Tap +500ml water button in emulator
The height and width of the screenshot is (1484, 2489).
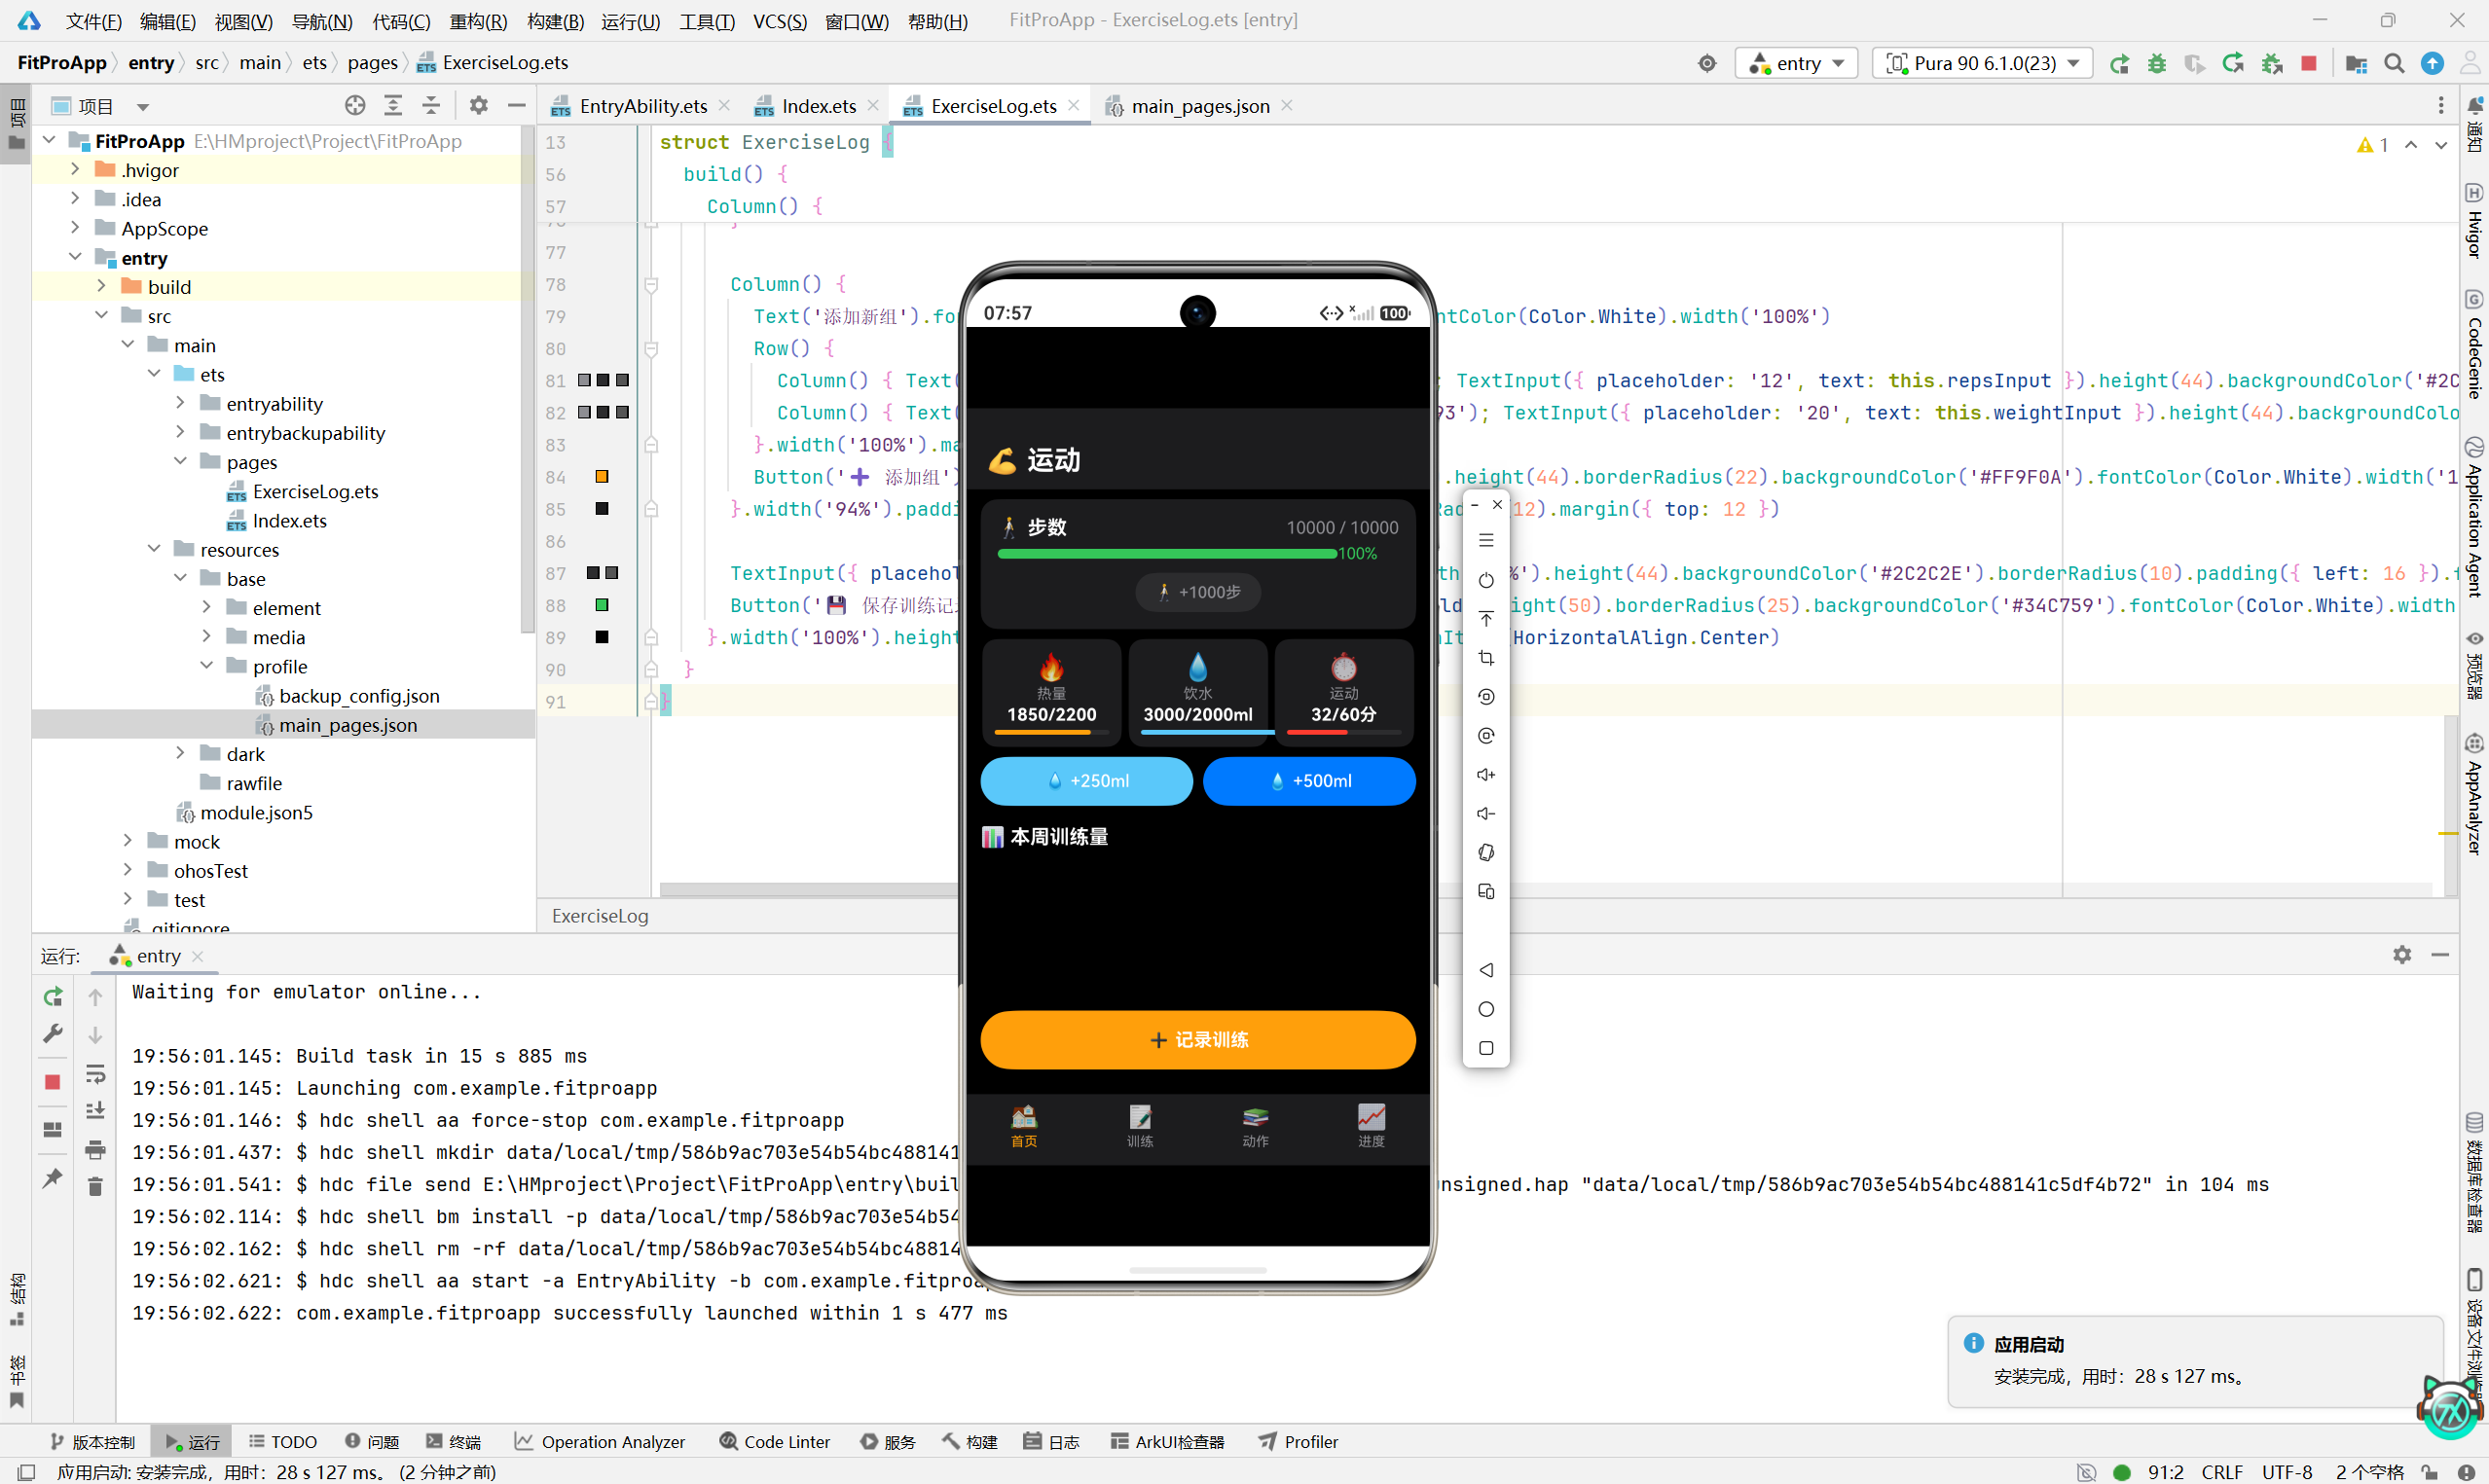coord(1309,781)
